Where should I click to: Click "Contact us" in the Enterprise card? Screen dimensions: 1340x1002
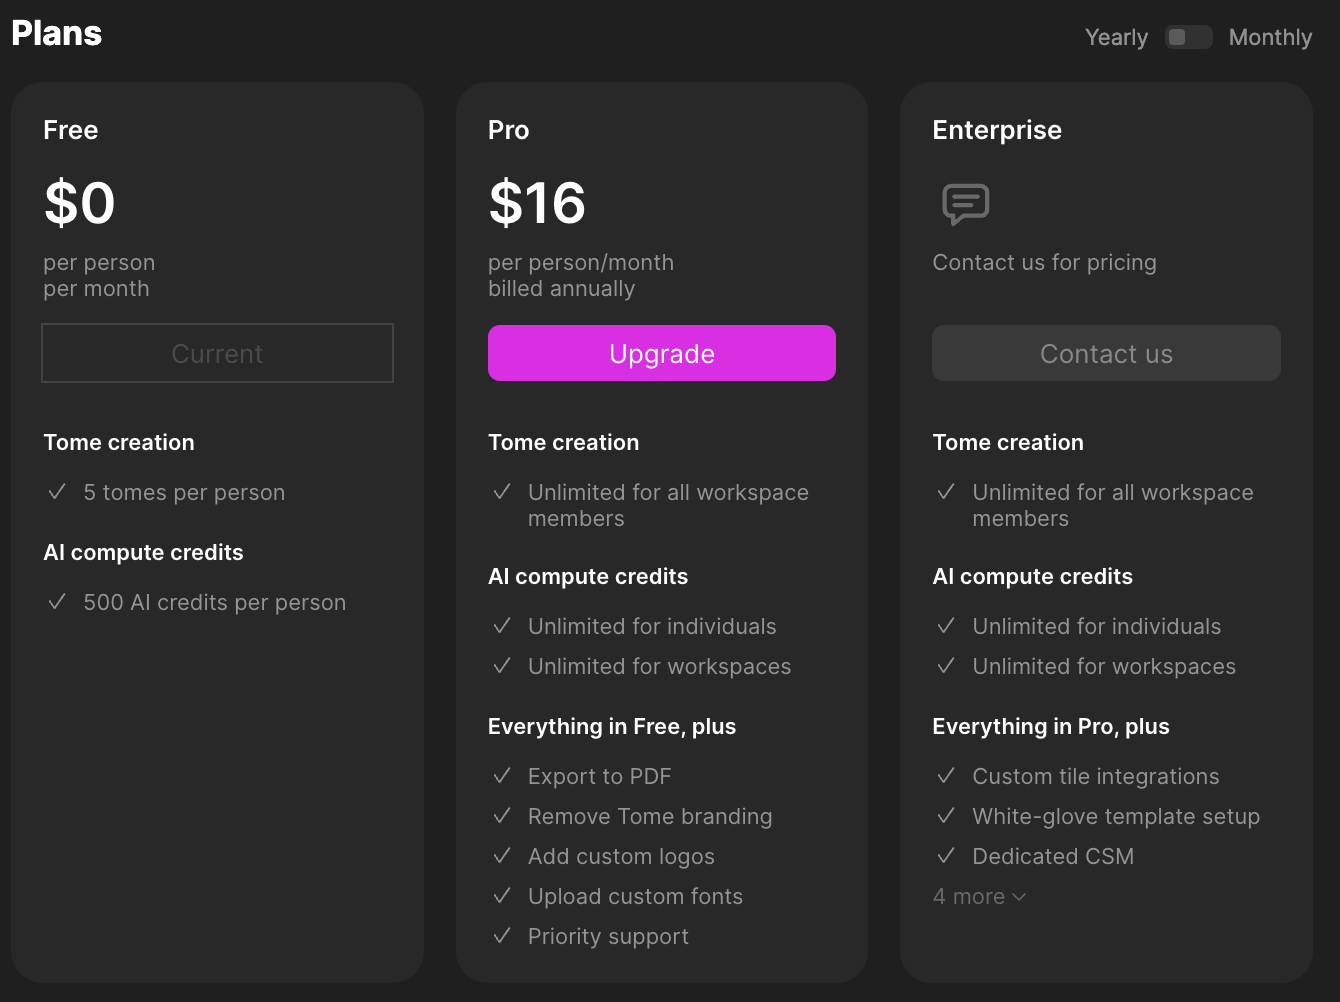point(1106,353)
